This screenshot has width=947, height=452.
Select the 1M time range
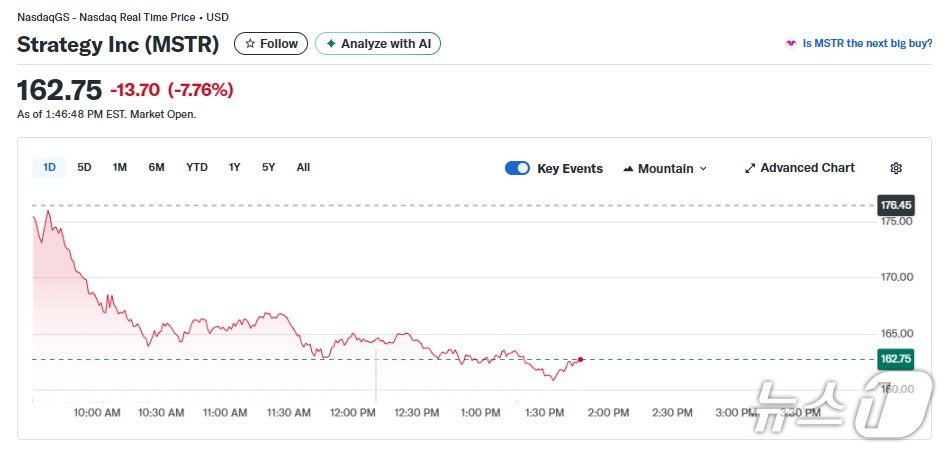[120, 167]
